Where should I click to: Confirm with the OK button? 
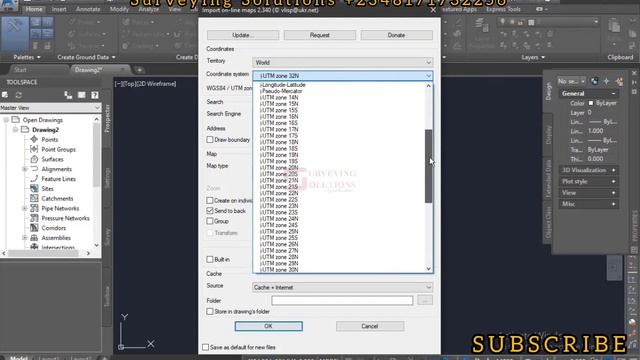pyautogui.click(x=269, y=326)
